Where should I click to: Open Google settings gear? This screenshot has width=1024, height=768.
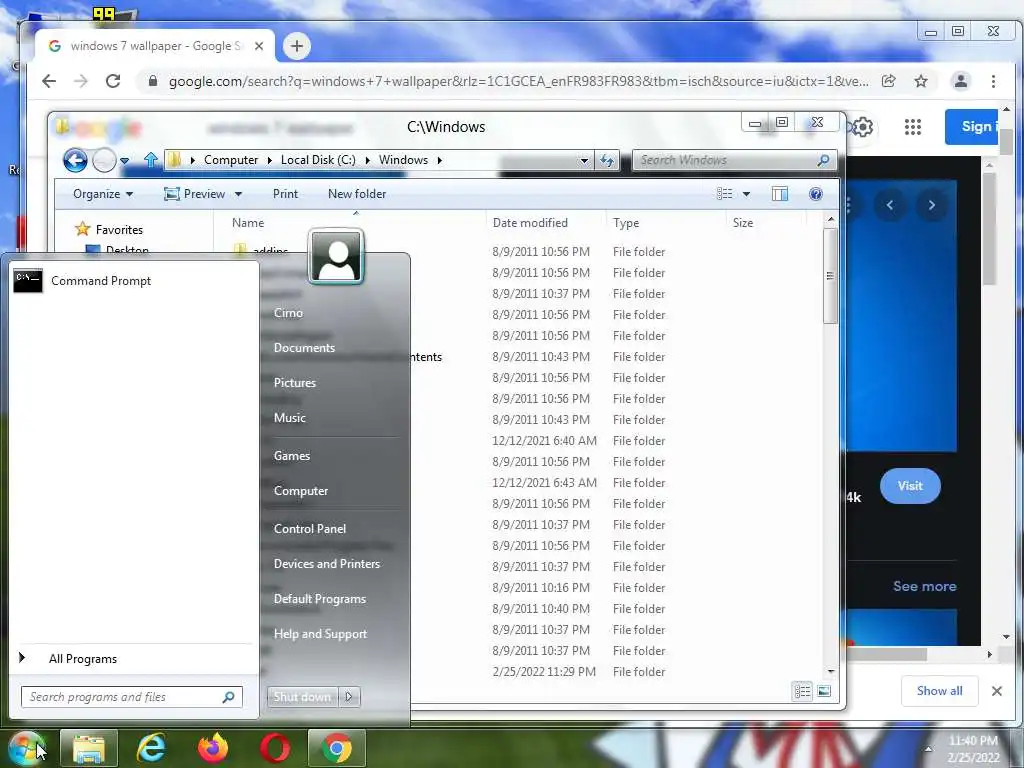click(863, 127)
